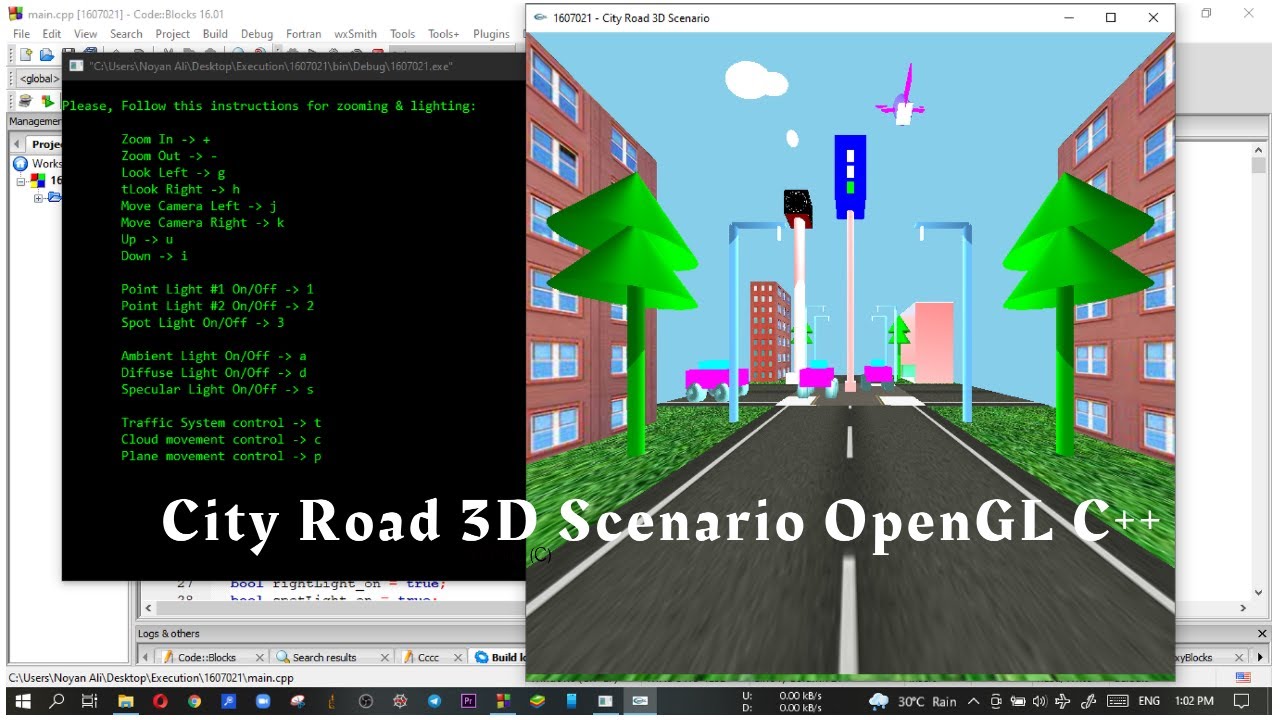Show hidden system tray icons chevron
The height and width of the screenshot is (720, 1280).
[x=973, y=701]
